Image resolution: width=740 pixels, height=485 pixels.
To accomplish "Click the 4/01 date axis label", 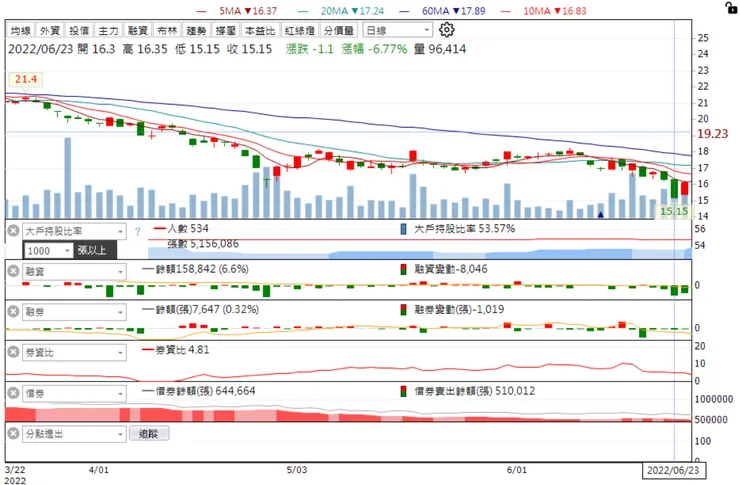I will tap(99, 470).
